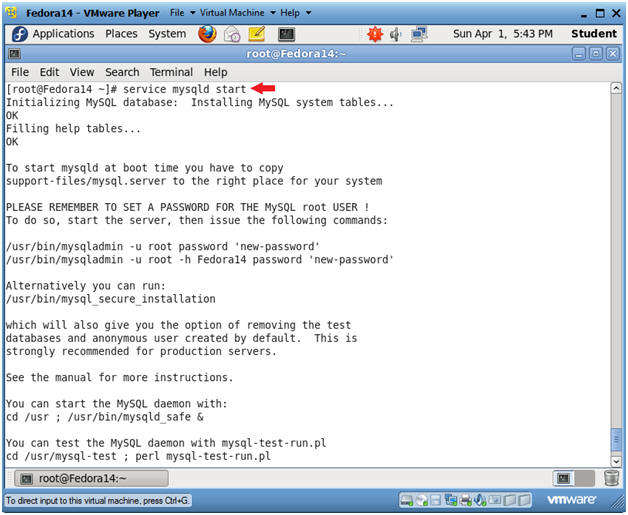This screenshot has width=628, height=515.
Task: Open the volume speaker applet
Action: point(396,35)
